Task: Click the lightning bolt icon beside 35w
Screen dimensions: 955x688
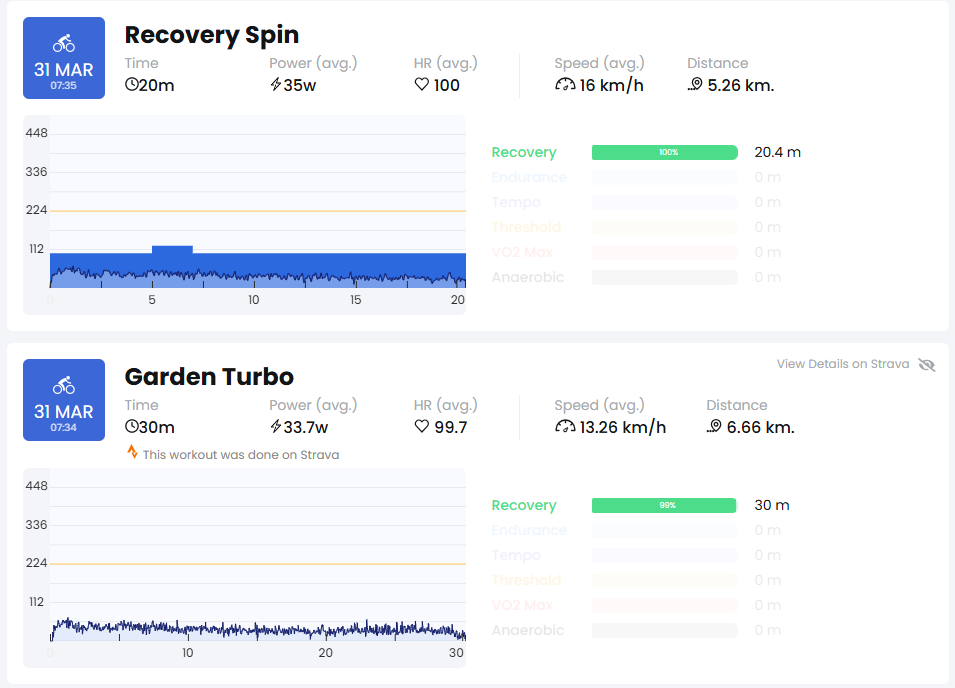Action: (276, 85)
